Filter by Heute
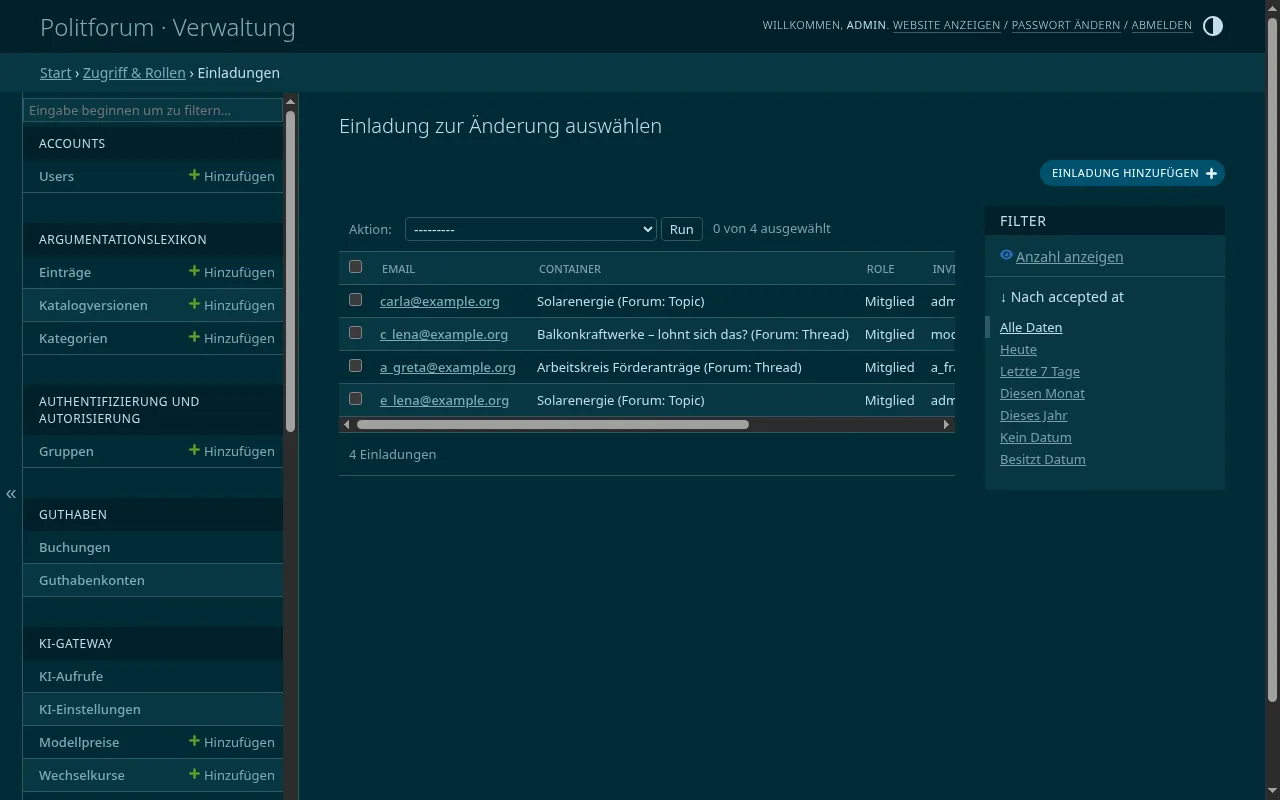Image resolution: width=1280 pixels, height=800 pixels. [x=1018, y=349]
